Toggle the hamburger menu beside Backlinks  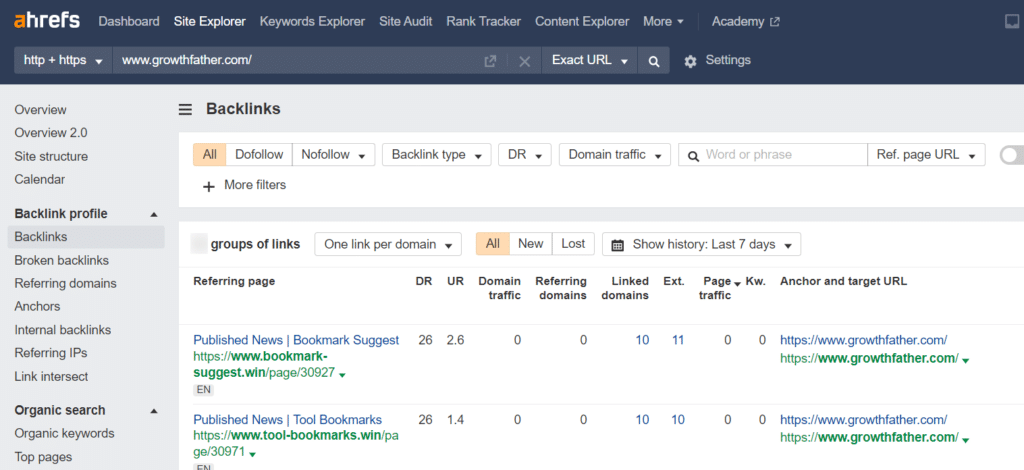click(185, 109)
